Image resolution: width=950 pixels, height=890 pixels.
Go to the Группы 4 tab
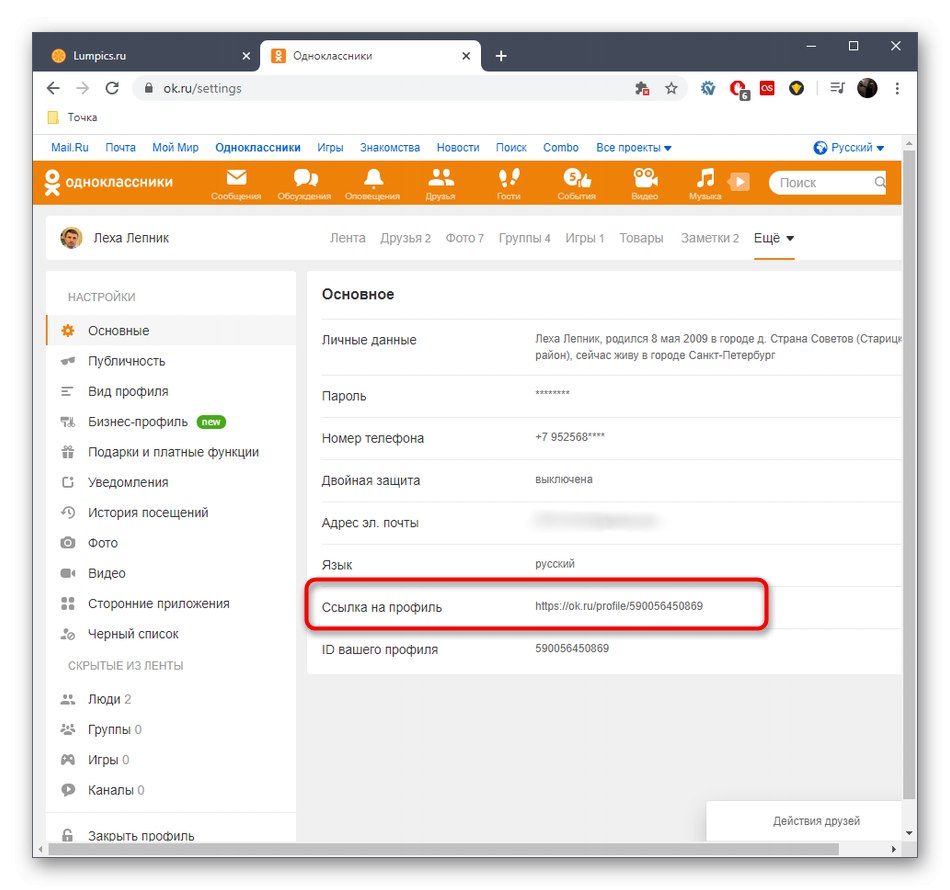pyautogui.click(x=524, y=238)
